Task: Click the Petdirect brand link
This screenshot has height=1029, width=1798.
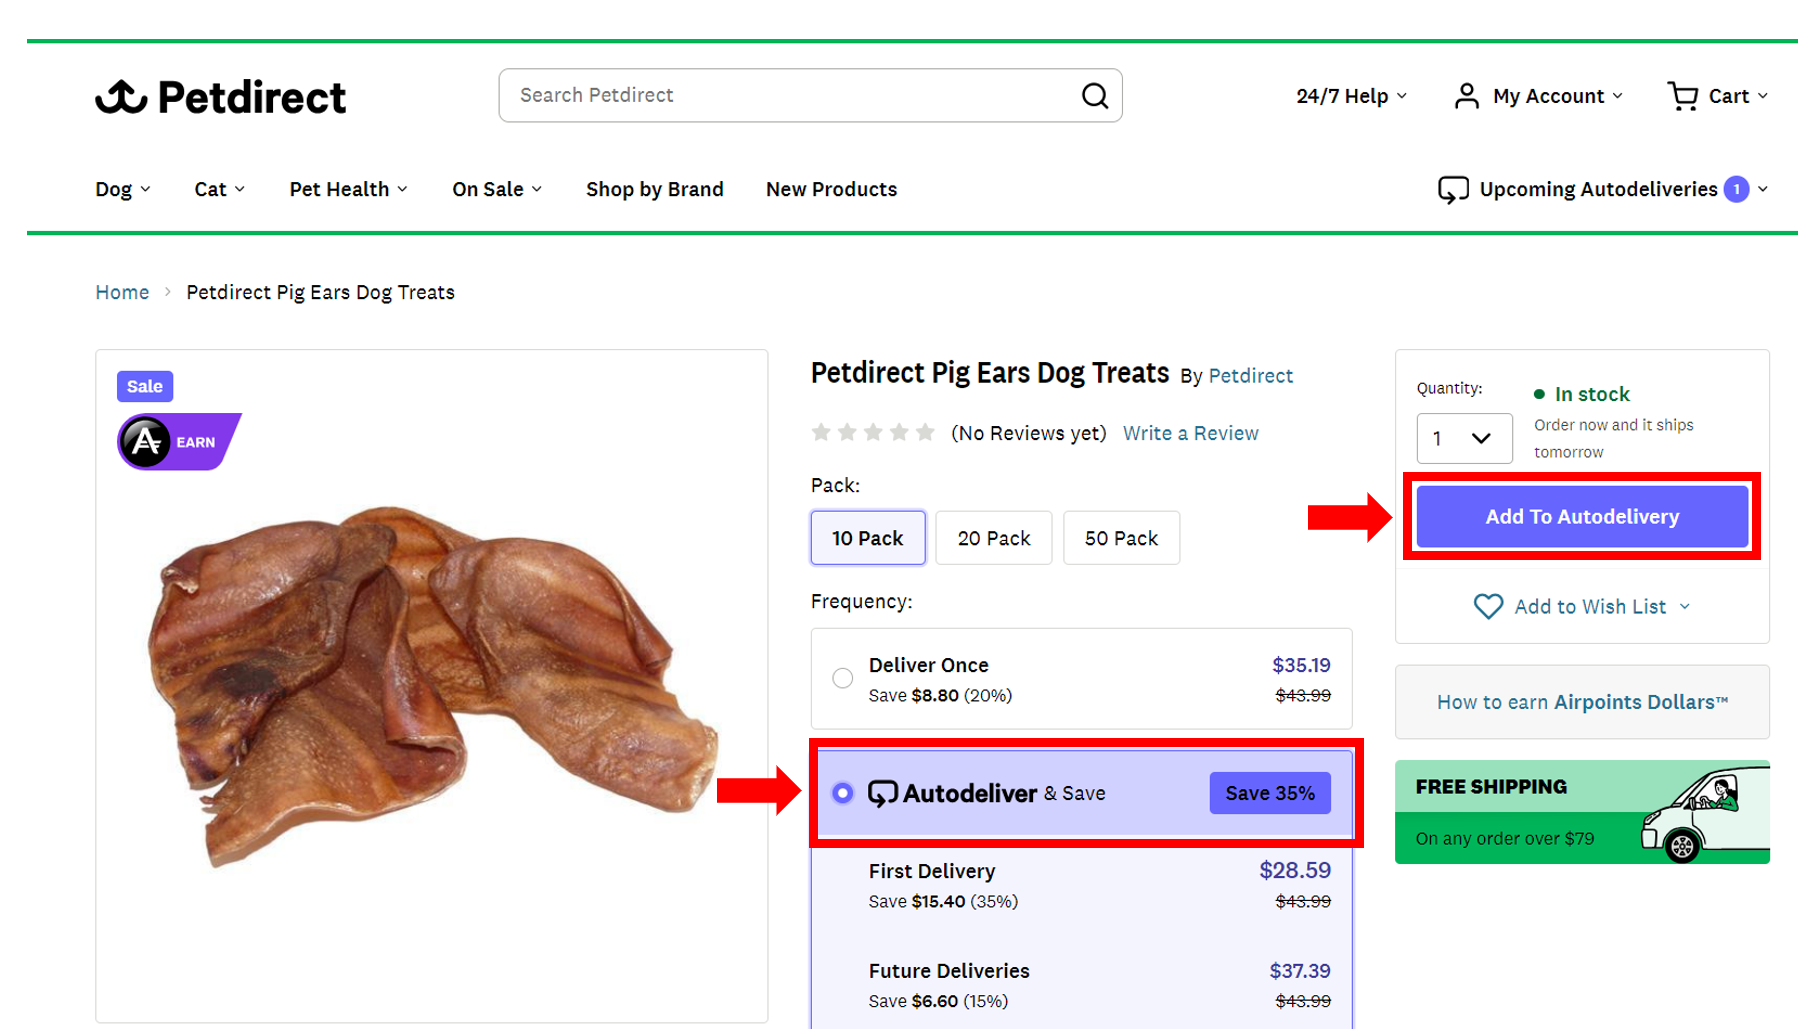Action: coord(1250,375)
